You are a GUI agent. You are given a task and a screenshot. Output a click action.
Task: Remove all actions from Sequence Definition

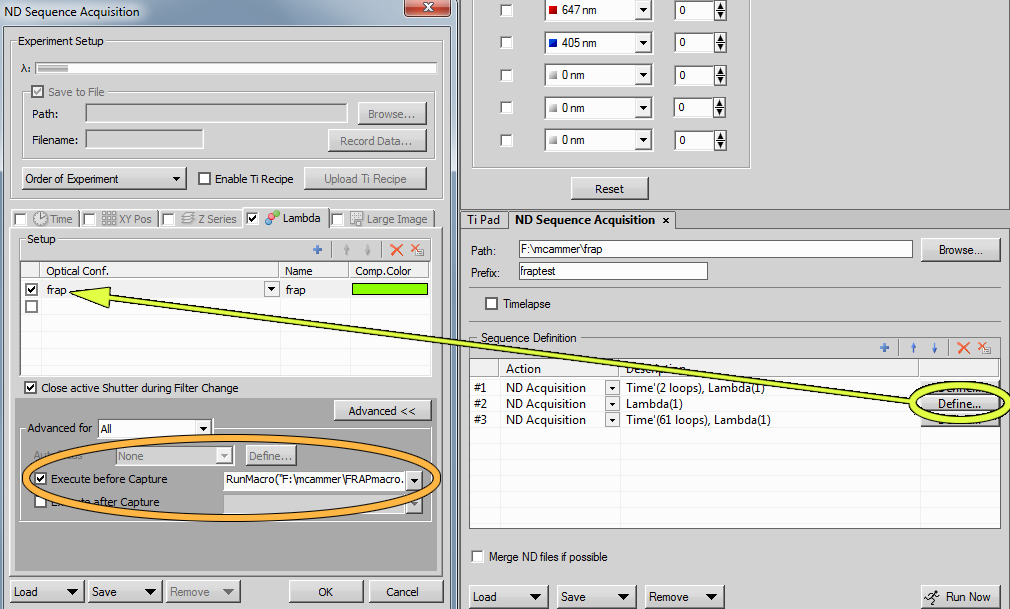point(984,348)
